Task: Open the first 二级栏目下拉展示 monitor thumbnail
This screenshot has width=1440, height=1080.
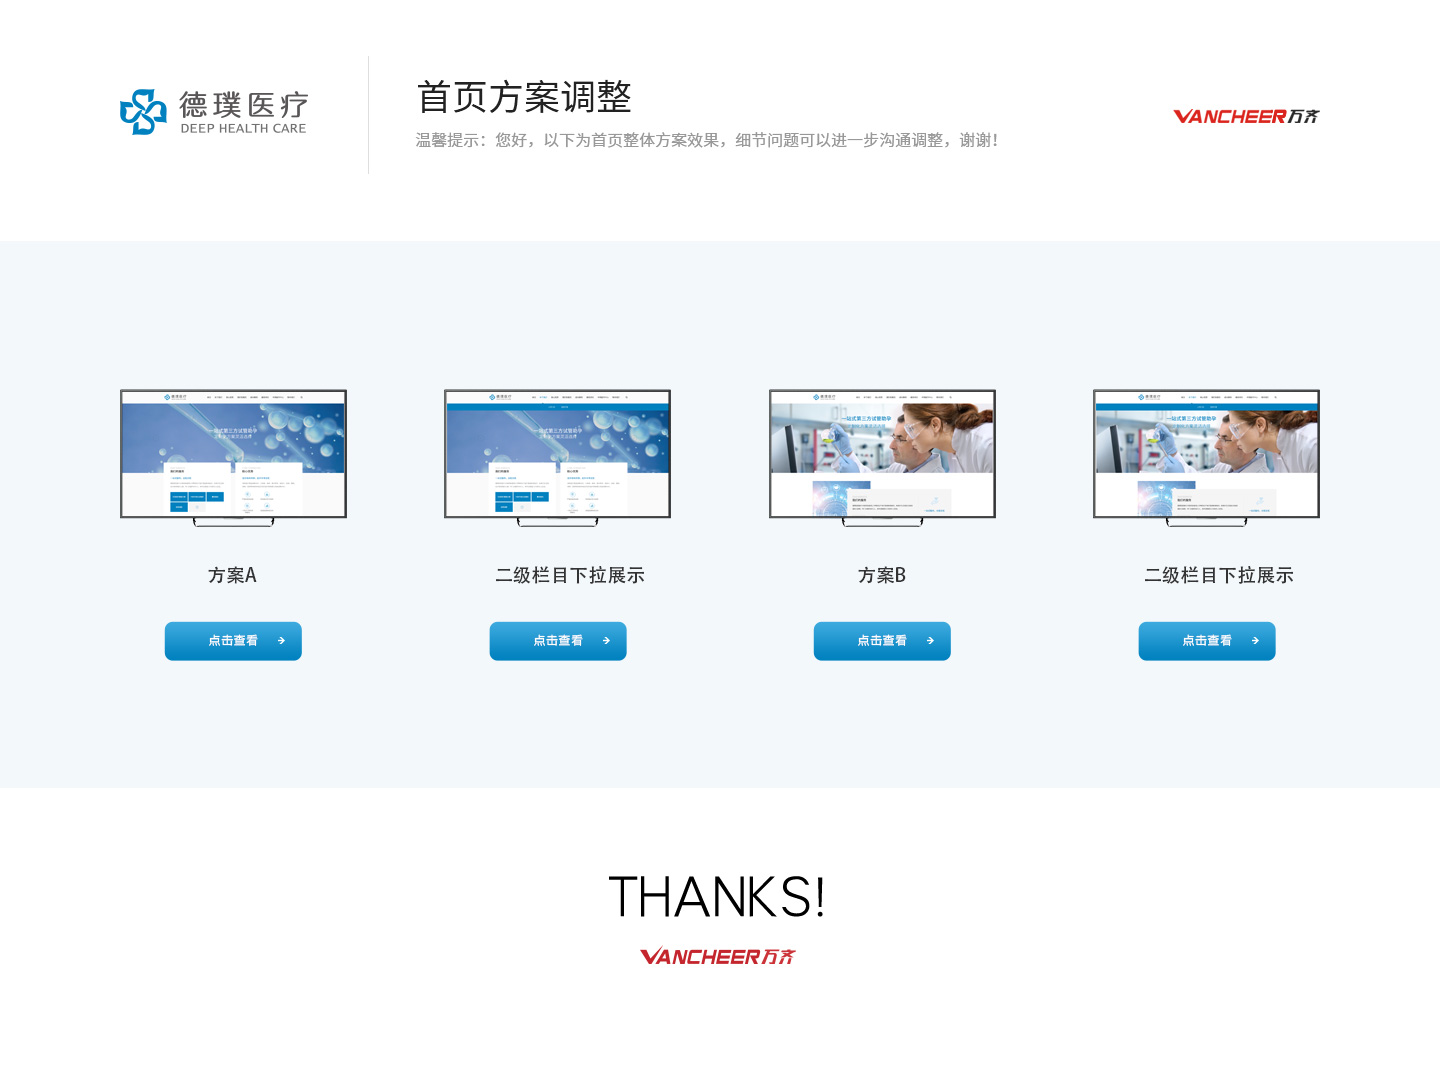Action: click(557, 458)
